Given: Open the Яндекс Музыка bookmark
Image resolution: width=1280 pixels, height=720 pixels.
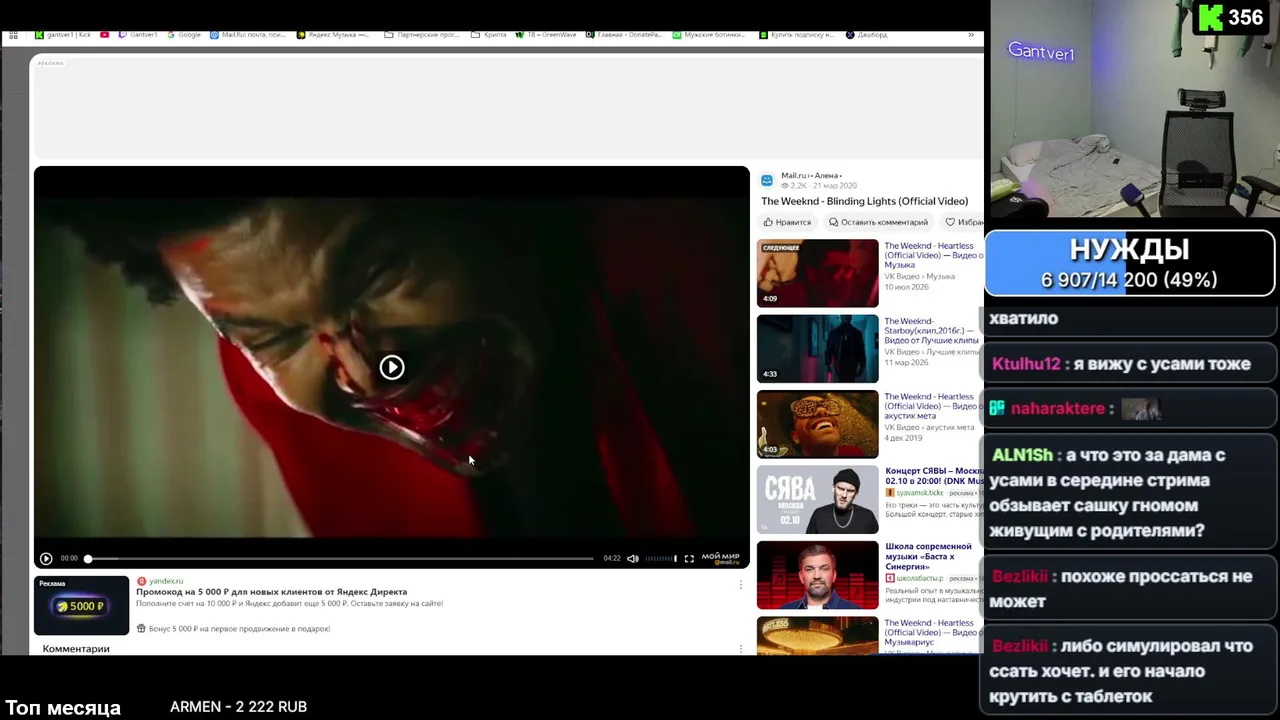Looking at the screenshot, I should point(333,35).
